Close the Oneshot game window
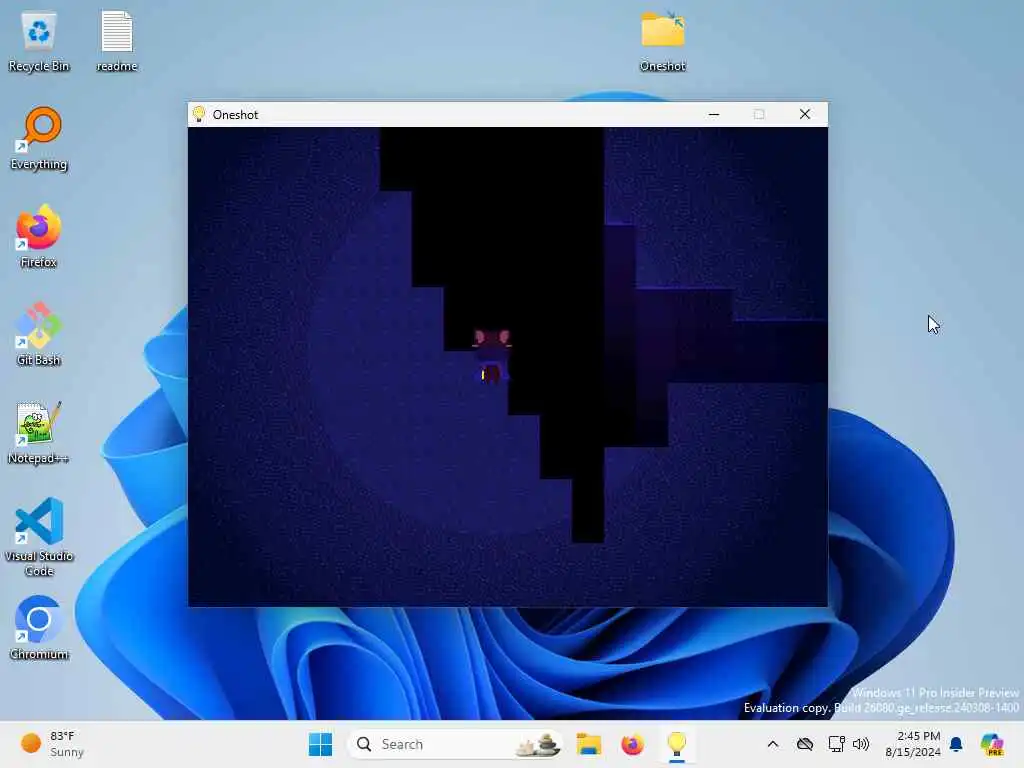1024x768 pixels. click(805, 114)
